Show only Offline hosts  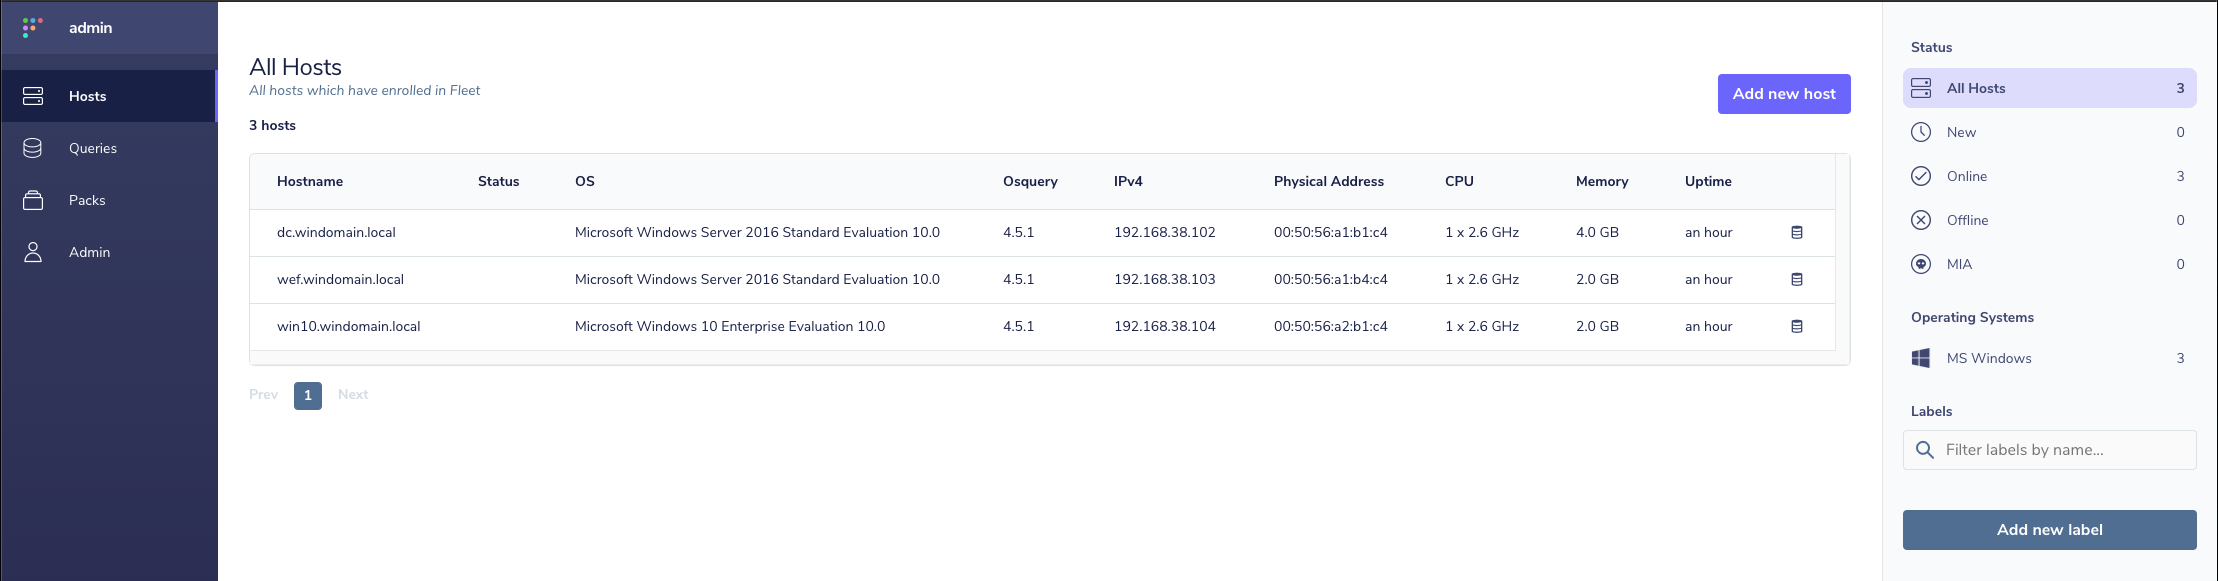click(x=2049, y=220)
